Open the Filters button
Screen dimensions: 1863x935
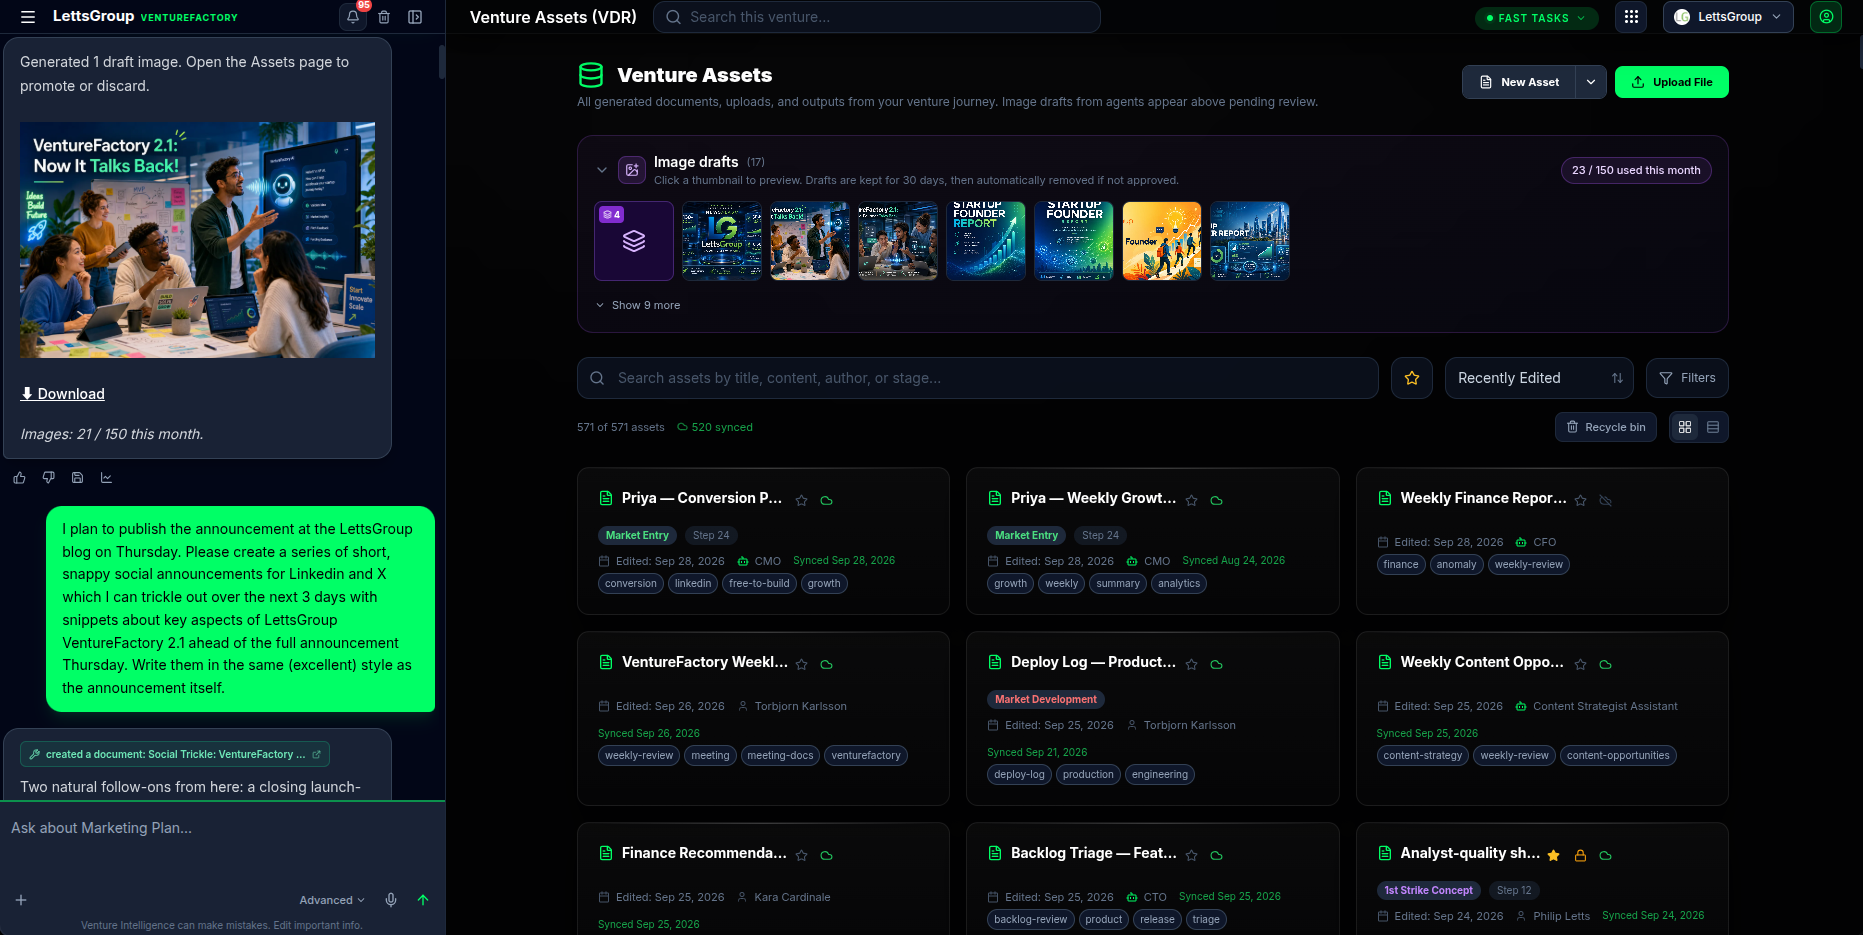click(1687, 378)
